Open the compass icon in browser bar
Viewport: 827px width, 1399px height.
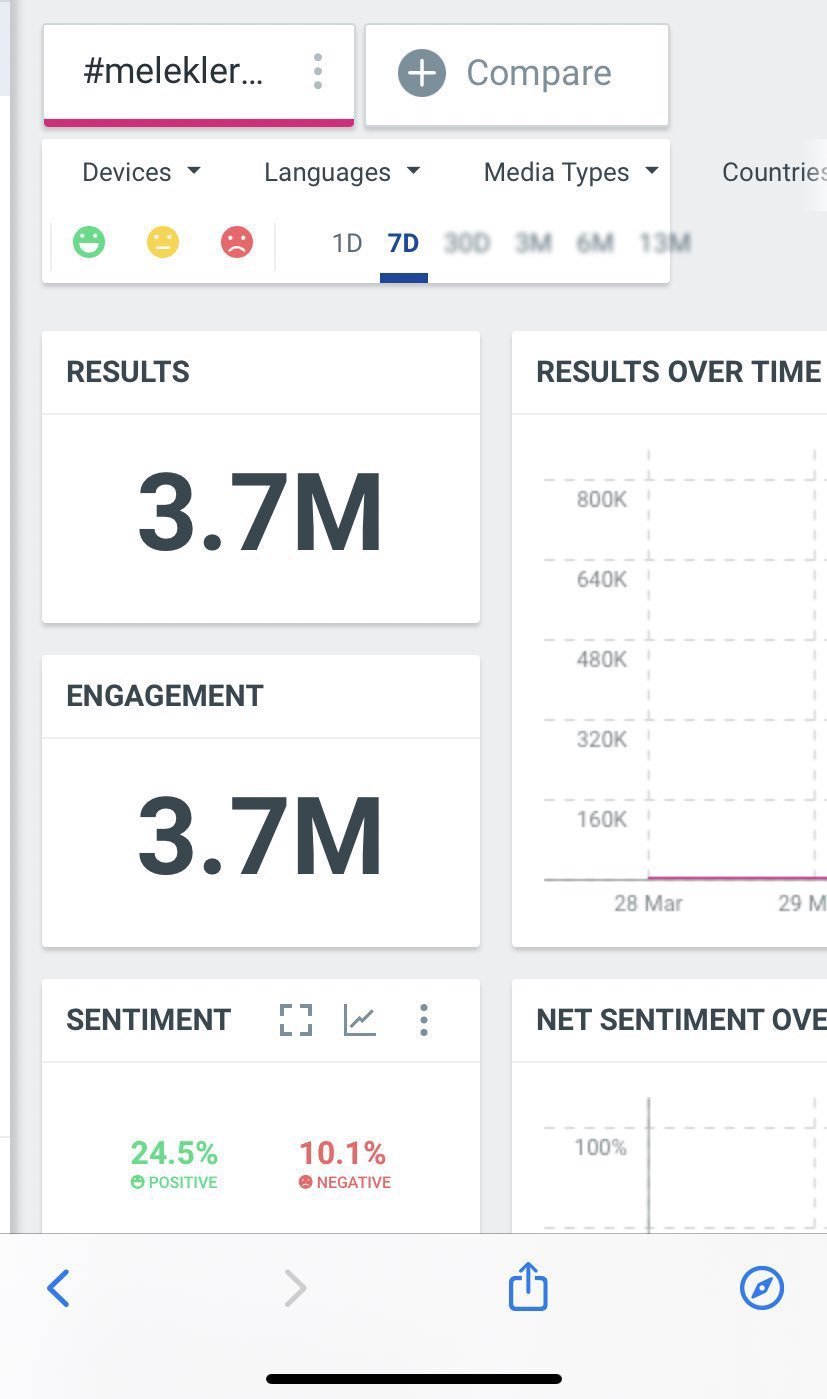pos(761,1288)
